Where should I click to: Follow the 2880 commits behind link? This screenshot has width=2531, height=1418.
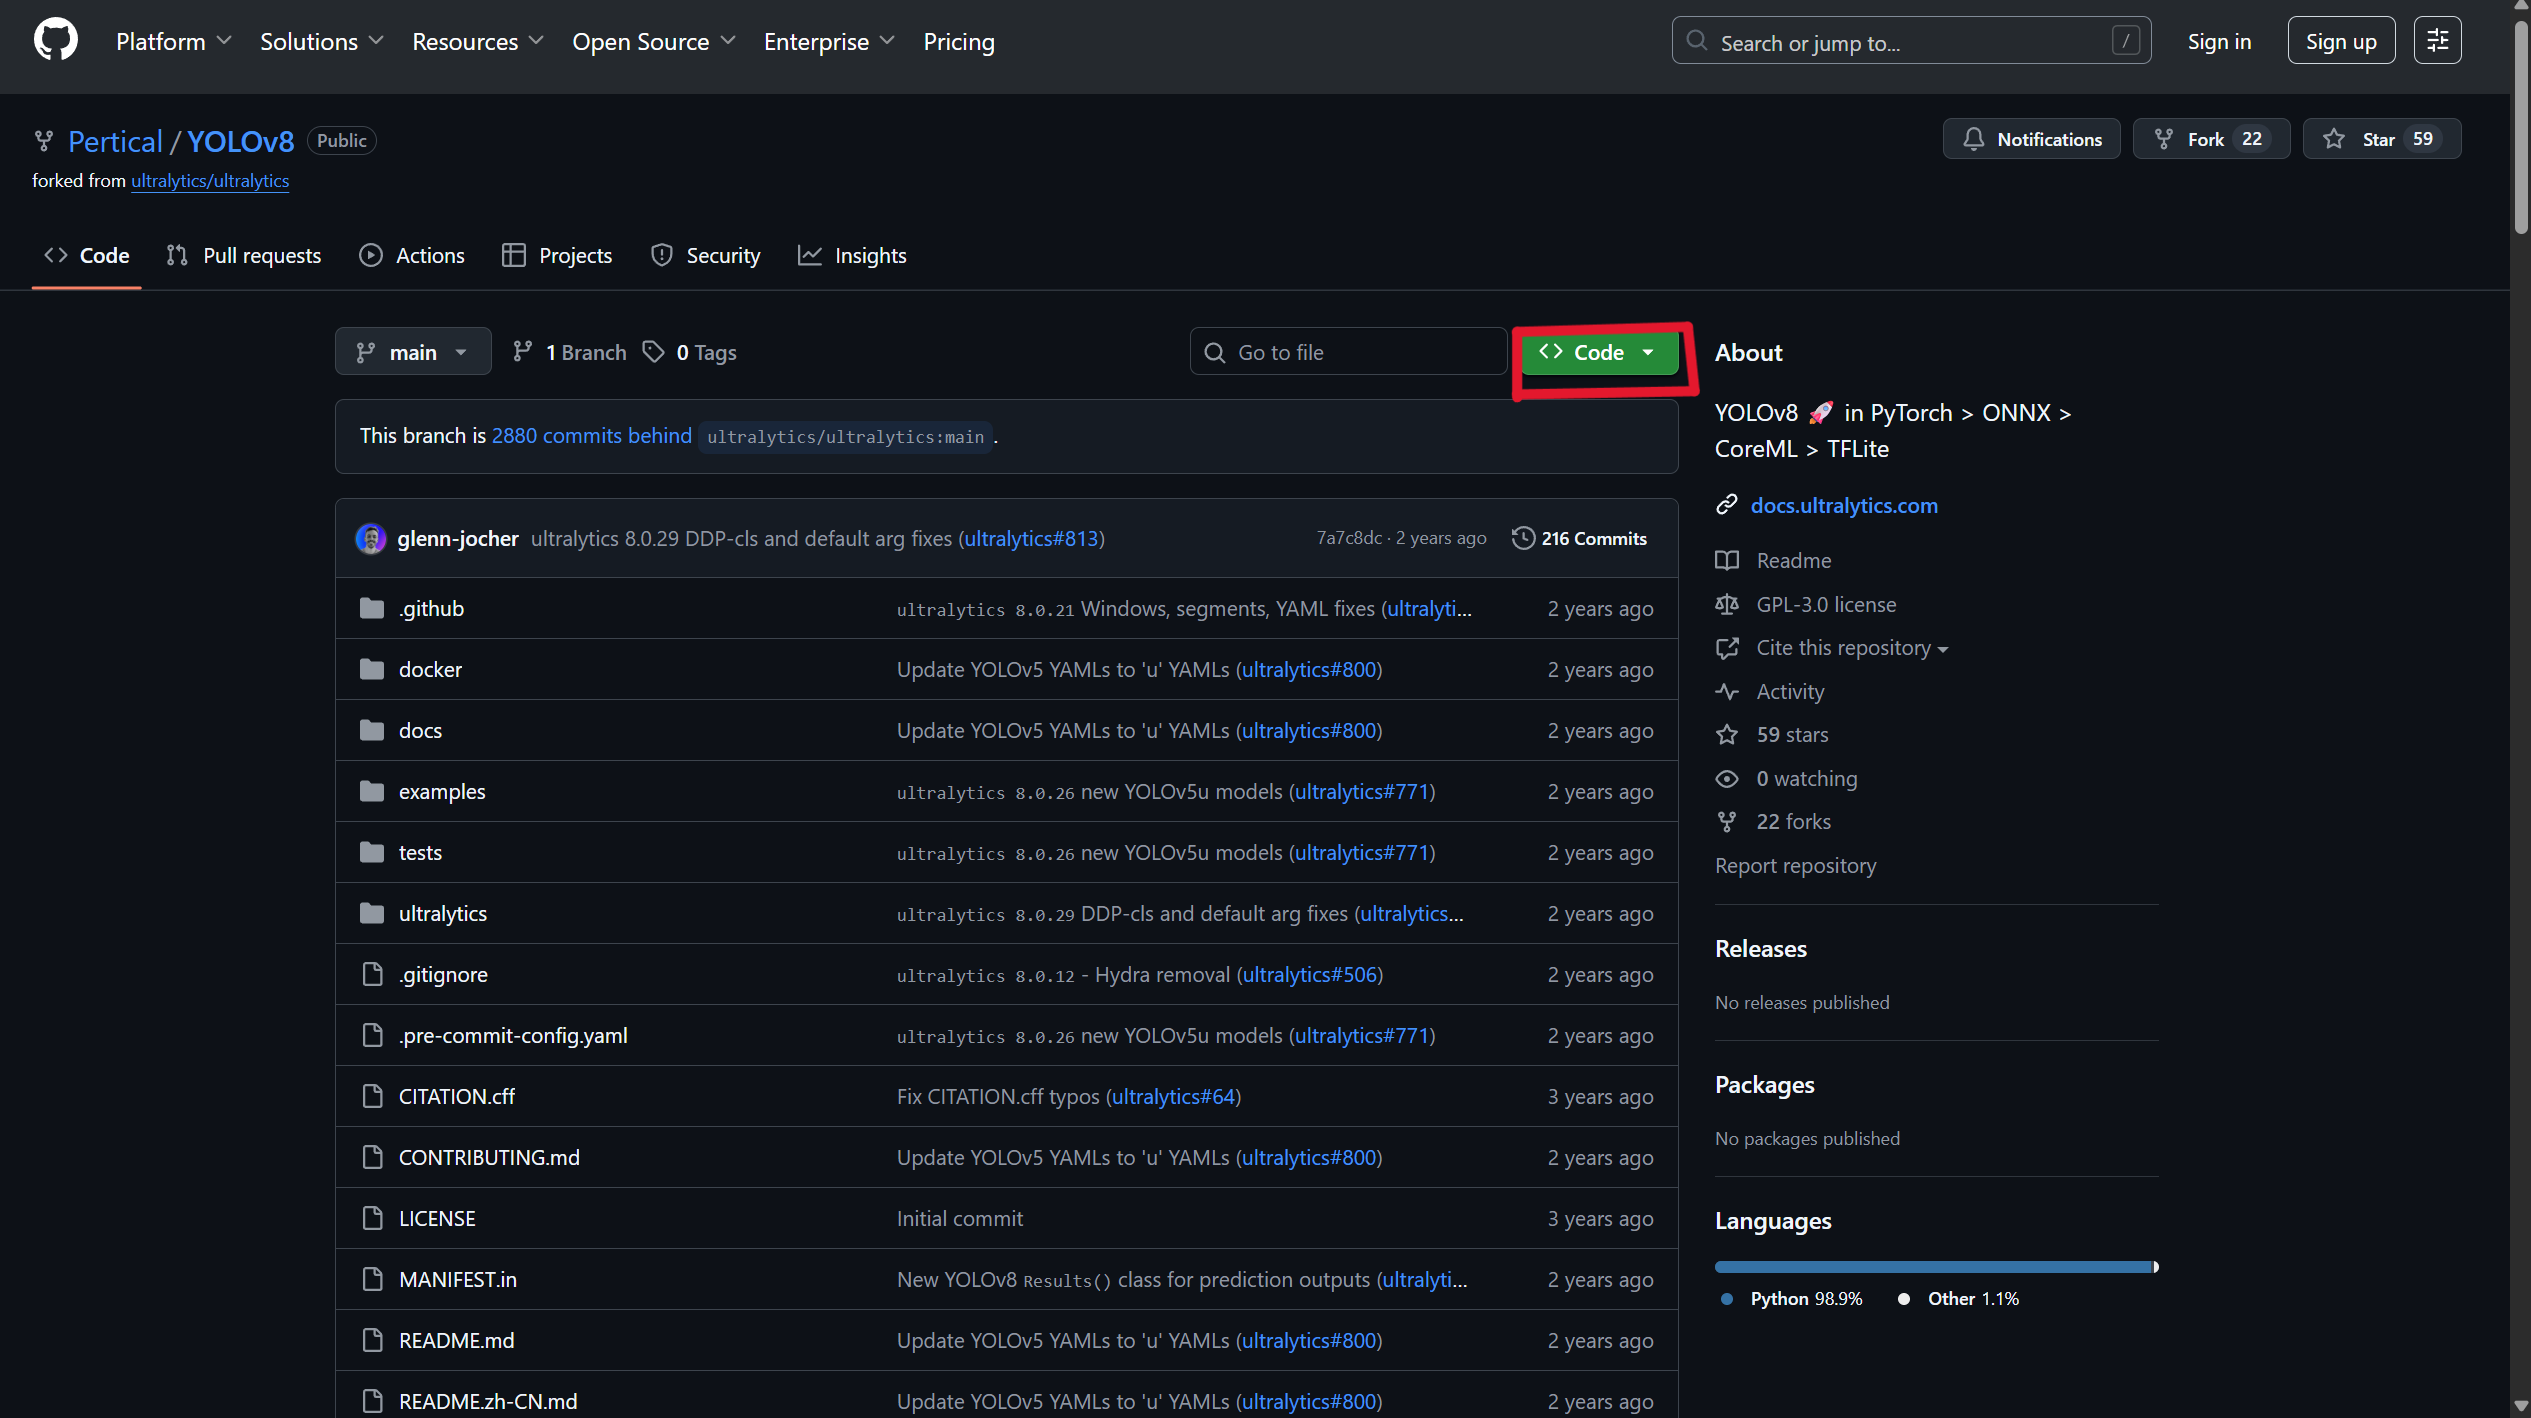[591, 436]
